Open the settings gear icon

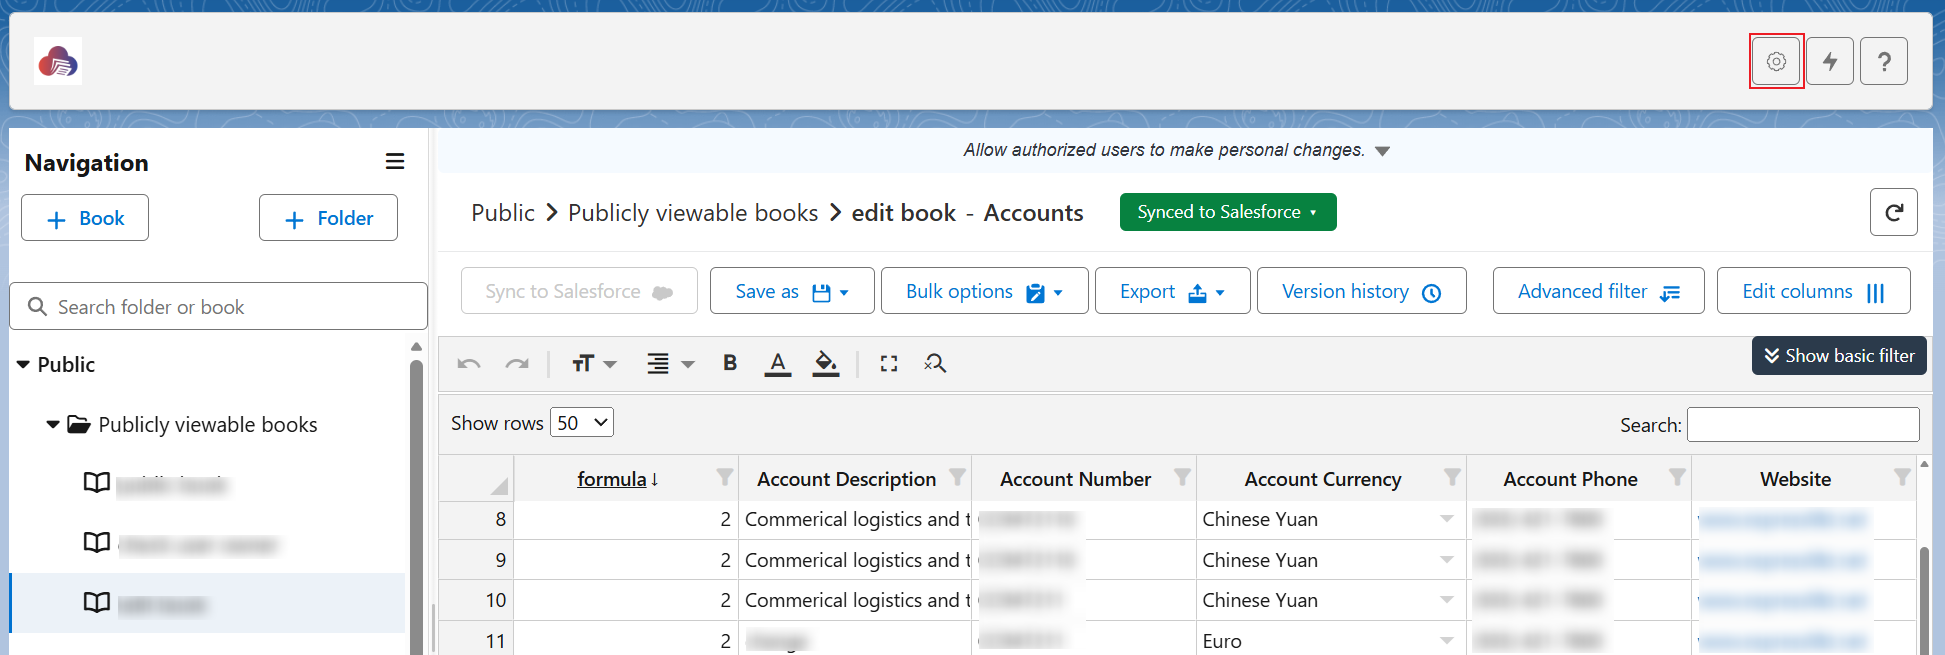point(1776,62)
